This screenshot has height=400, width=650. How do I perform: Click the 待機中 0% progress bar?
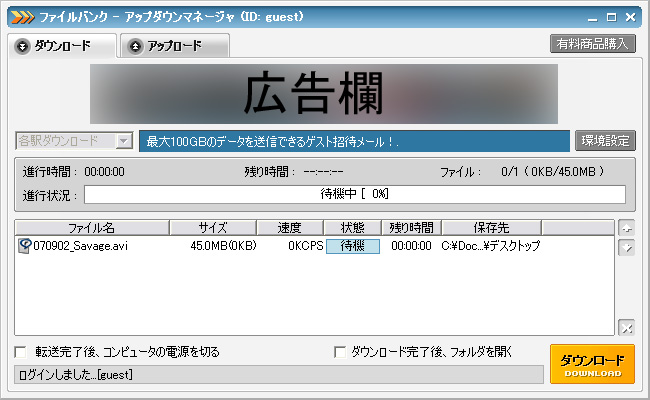[x=355, y=194]
